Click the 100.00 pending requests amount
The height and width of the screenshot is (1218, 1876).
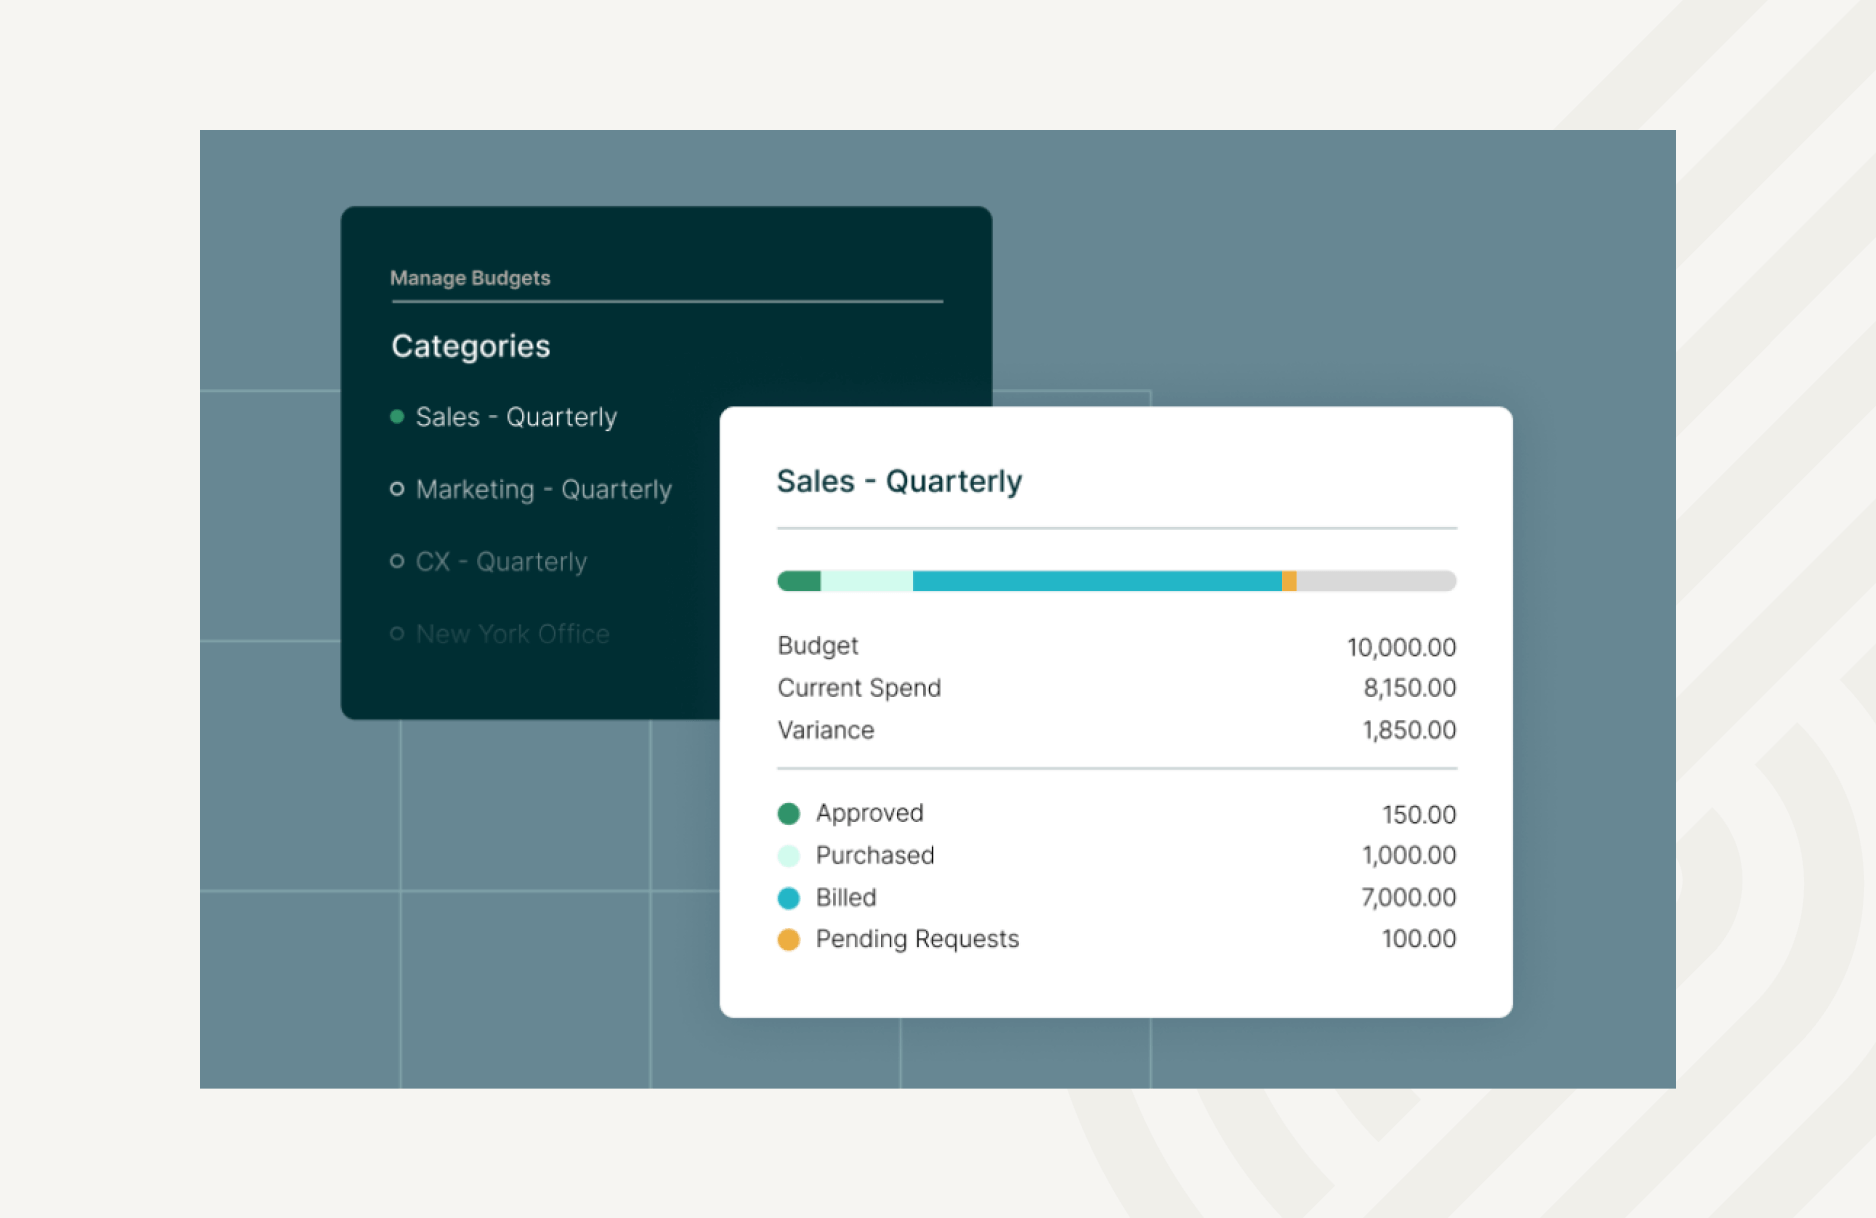coord(1419,939)
